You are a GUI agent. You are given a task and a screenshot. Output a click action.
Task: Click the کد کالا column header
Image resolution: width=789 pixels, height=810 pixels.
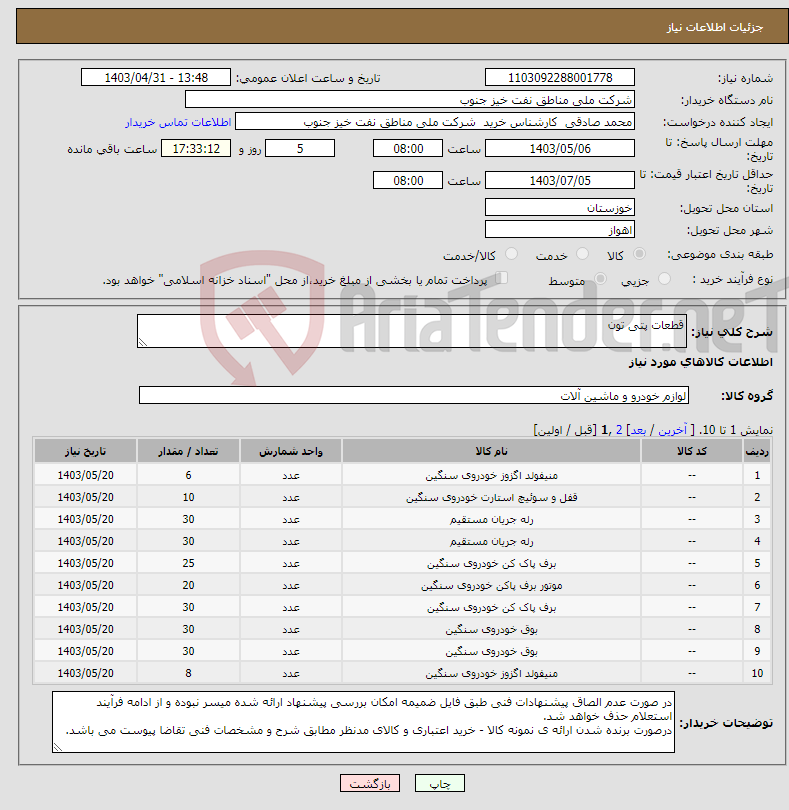point(691,451)
